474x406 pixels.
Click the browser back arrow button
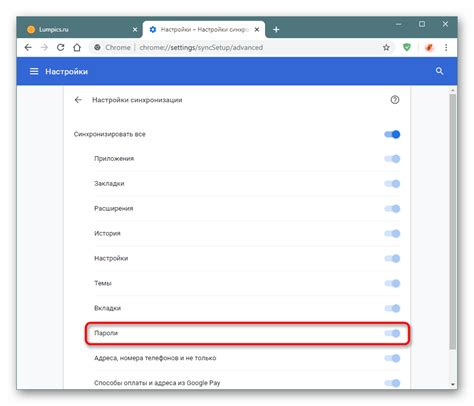coord(28,47)
